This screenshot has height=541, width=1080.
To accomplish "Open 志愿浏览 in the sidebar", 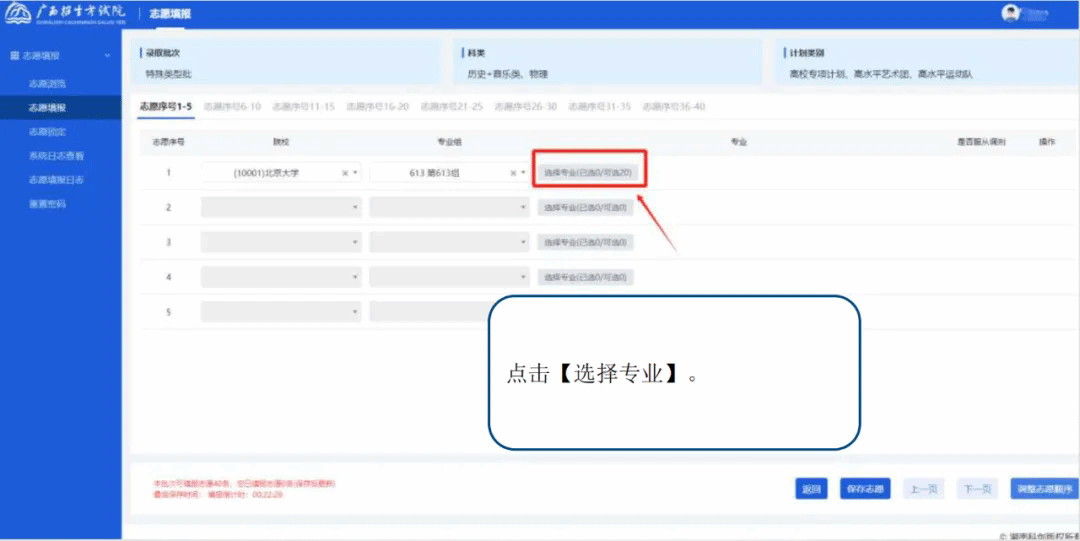I will tap(47, 84).
